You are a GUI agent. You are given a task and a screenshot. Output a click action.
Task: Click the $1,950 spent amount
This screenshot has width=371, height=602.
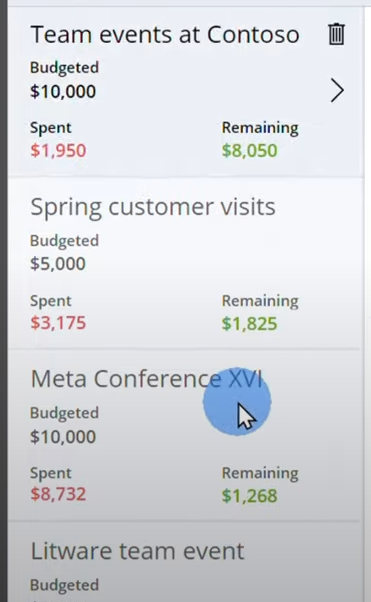pyautogui.click(x=58, y=150)
